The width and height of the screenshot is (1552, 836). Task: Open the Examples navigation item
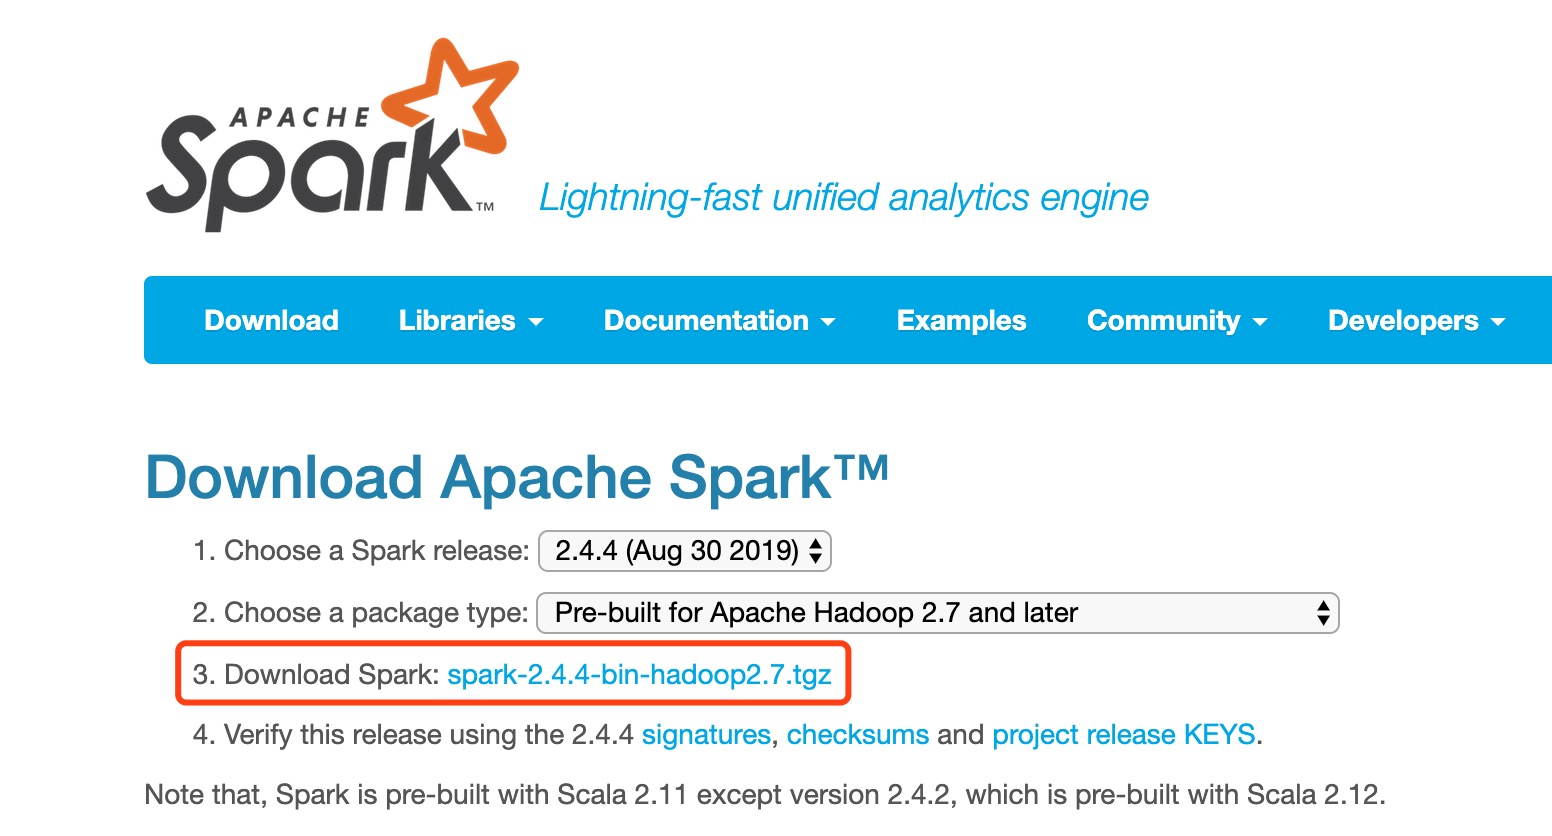click(x=961, y=321)
